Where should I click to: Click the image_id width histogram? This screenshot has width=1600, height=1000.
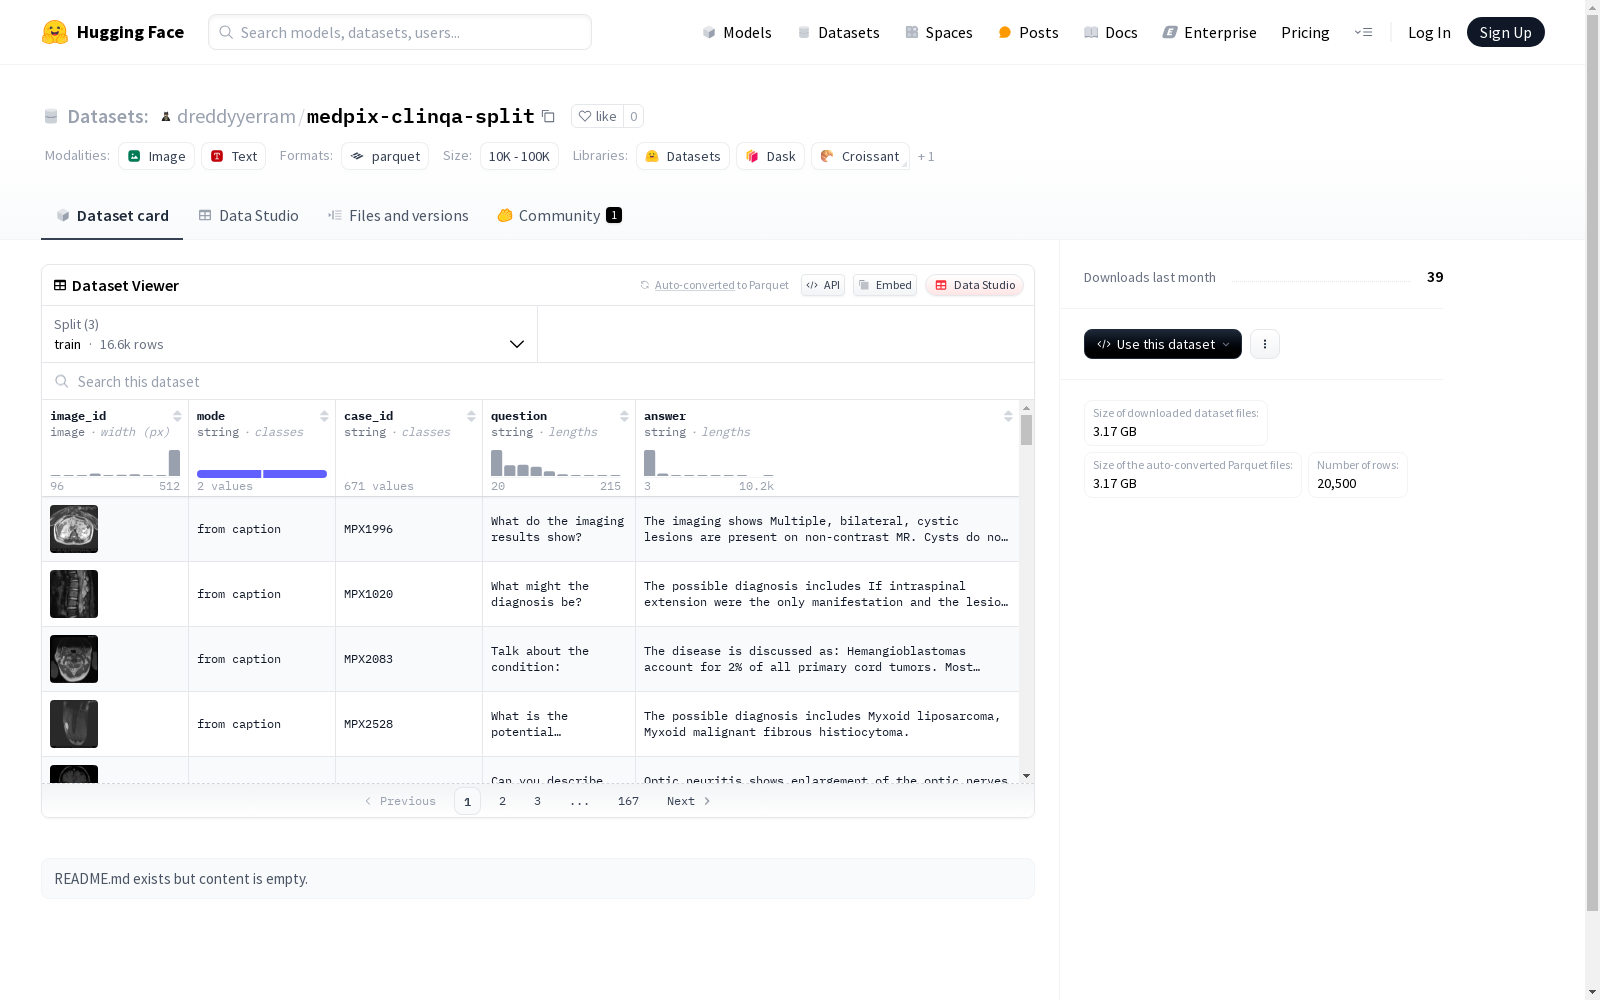(x=115, y=463)
